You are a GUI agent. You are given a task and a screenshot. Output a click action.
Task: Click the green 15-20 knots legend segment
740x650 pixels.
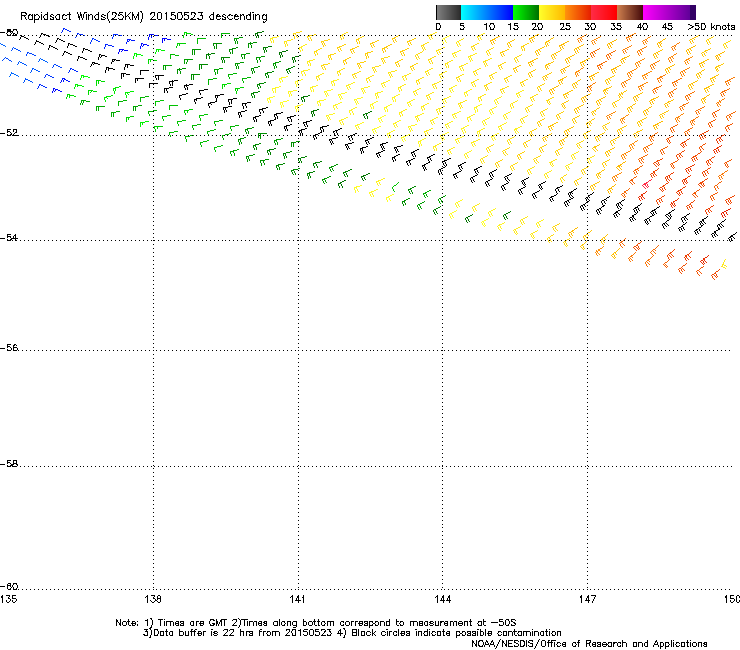526,12
